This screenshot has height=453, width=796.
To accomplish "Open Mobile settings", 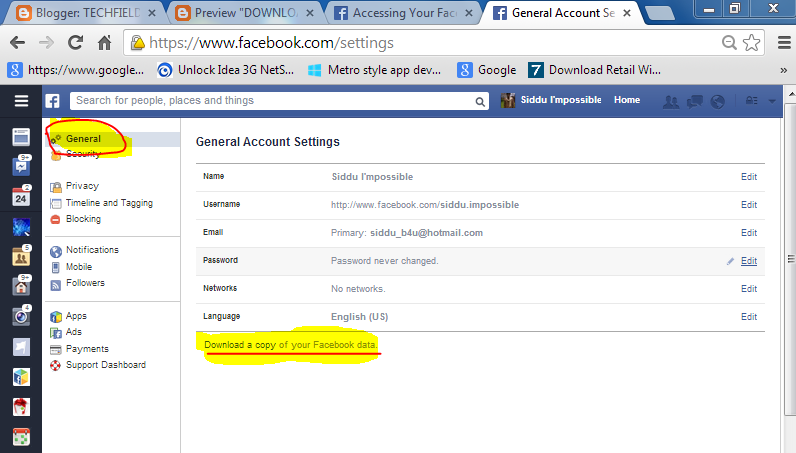I will click(79, 267).
